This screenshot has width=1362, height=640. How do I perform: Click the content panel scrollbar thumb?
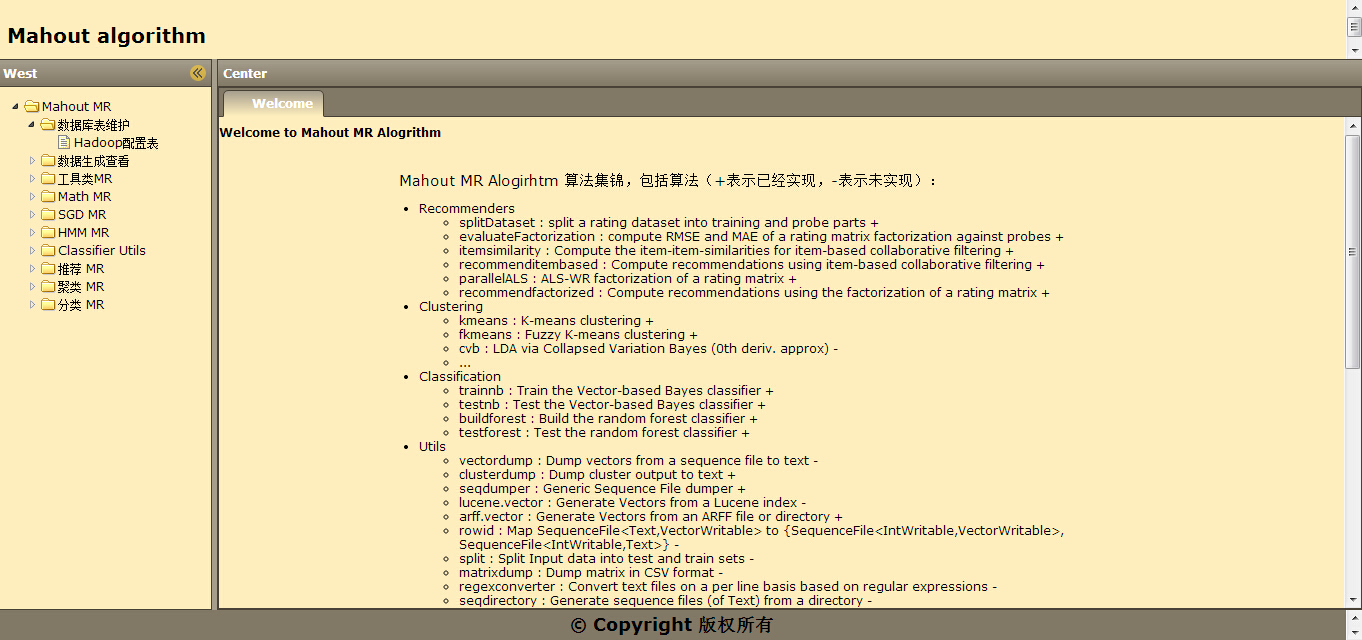pyautogui.click(x=1353, y=251)
